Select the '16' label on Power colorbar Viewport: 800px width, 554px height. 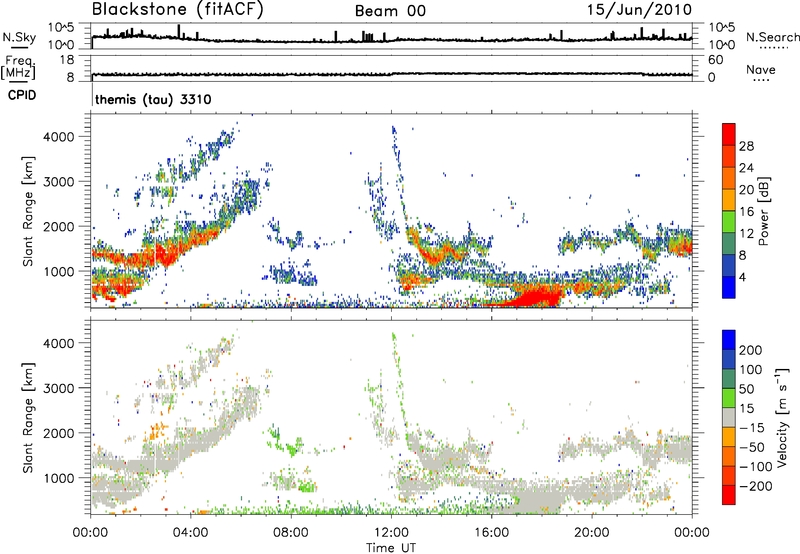746,211
